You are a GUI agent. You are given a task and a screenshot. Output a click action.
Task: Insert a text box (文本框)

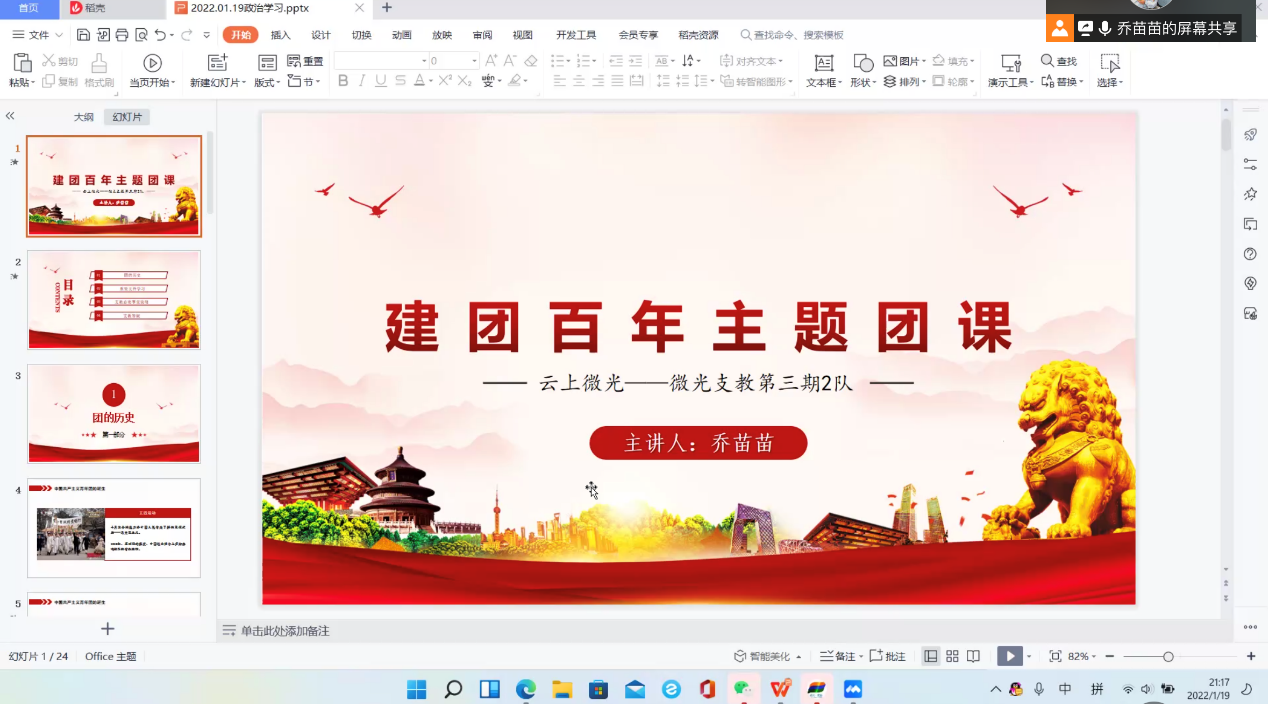click(x=824, y=65)
